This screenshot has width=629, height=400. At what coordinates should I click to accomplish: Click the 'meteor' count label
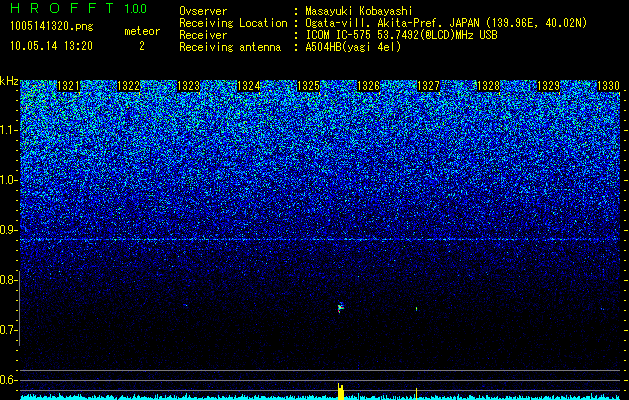142,31
